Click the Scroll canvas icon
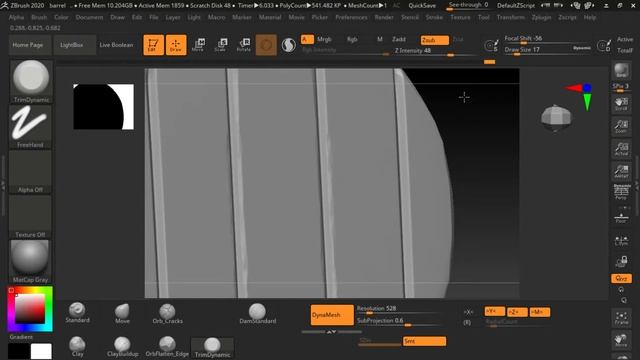 pyautogui.click(x=622, y=104)
